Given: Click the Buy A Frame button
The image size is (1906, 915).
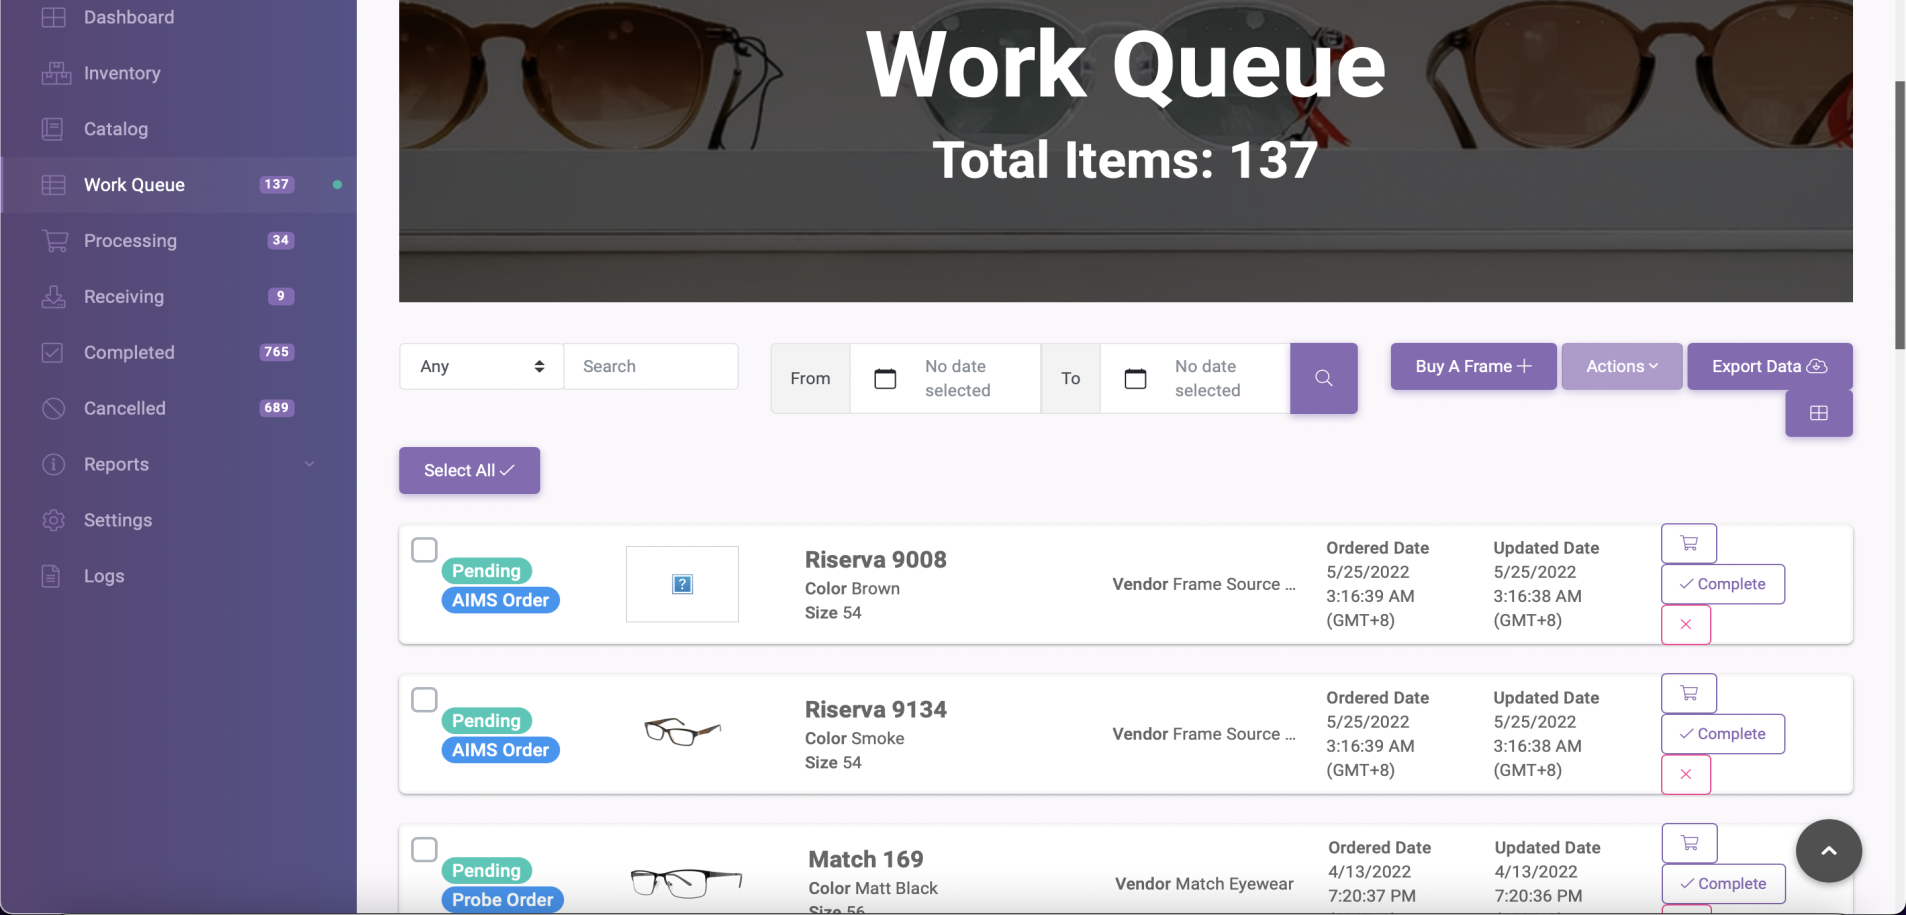Looking at the screenshot, I should (x=1473, y=366).
